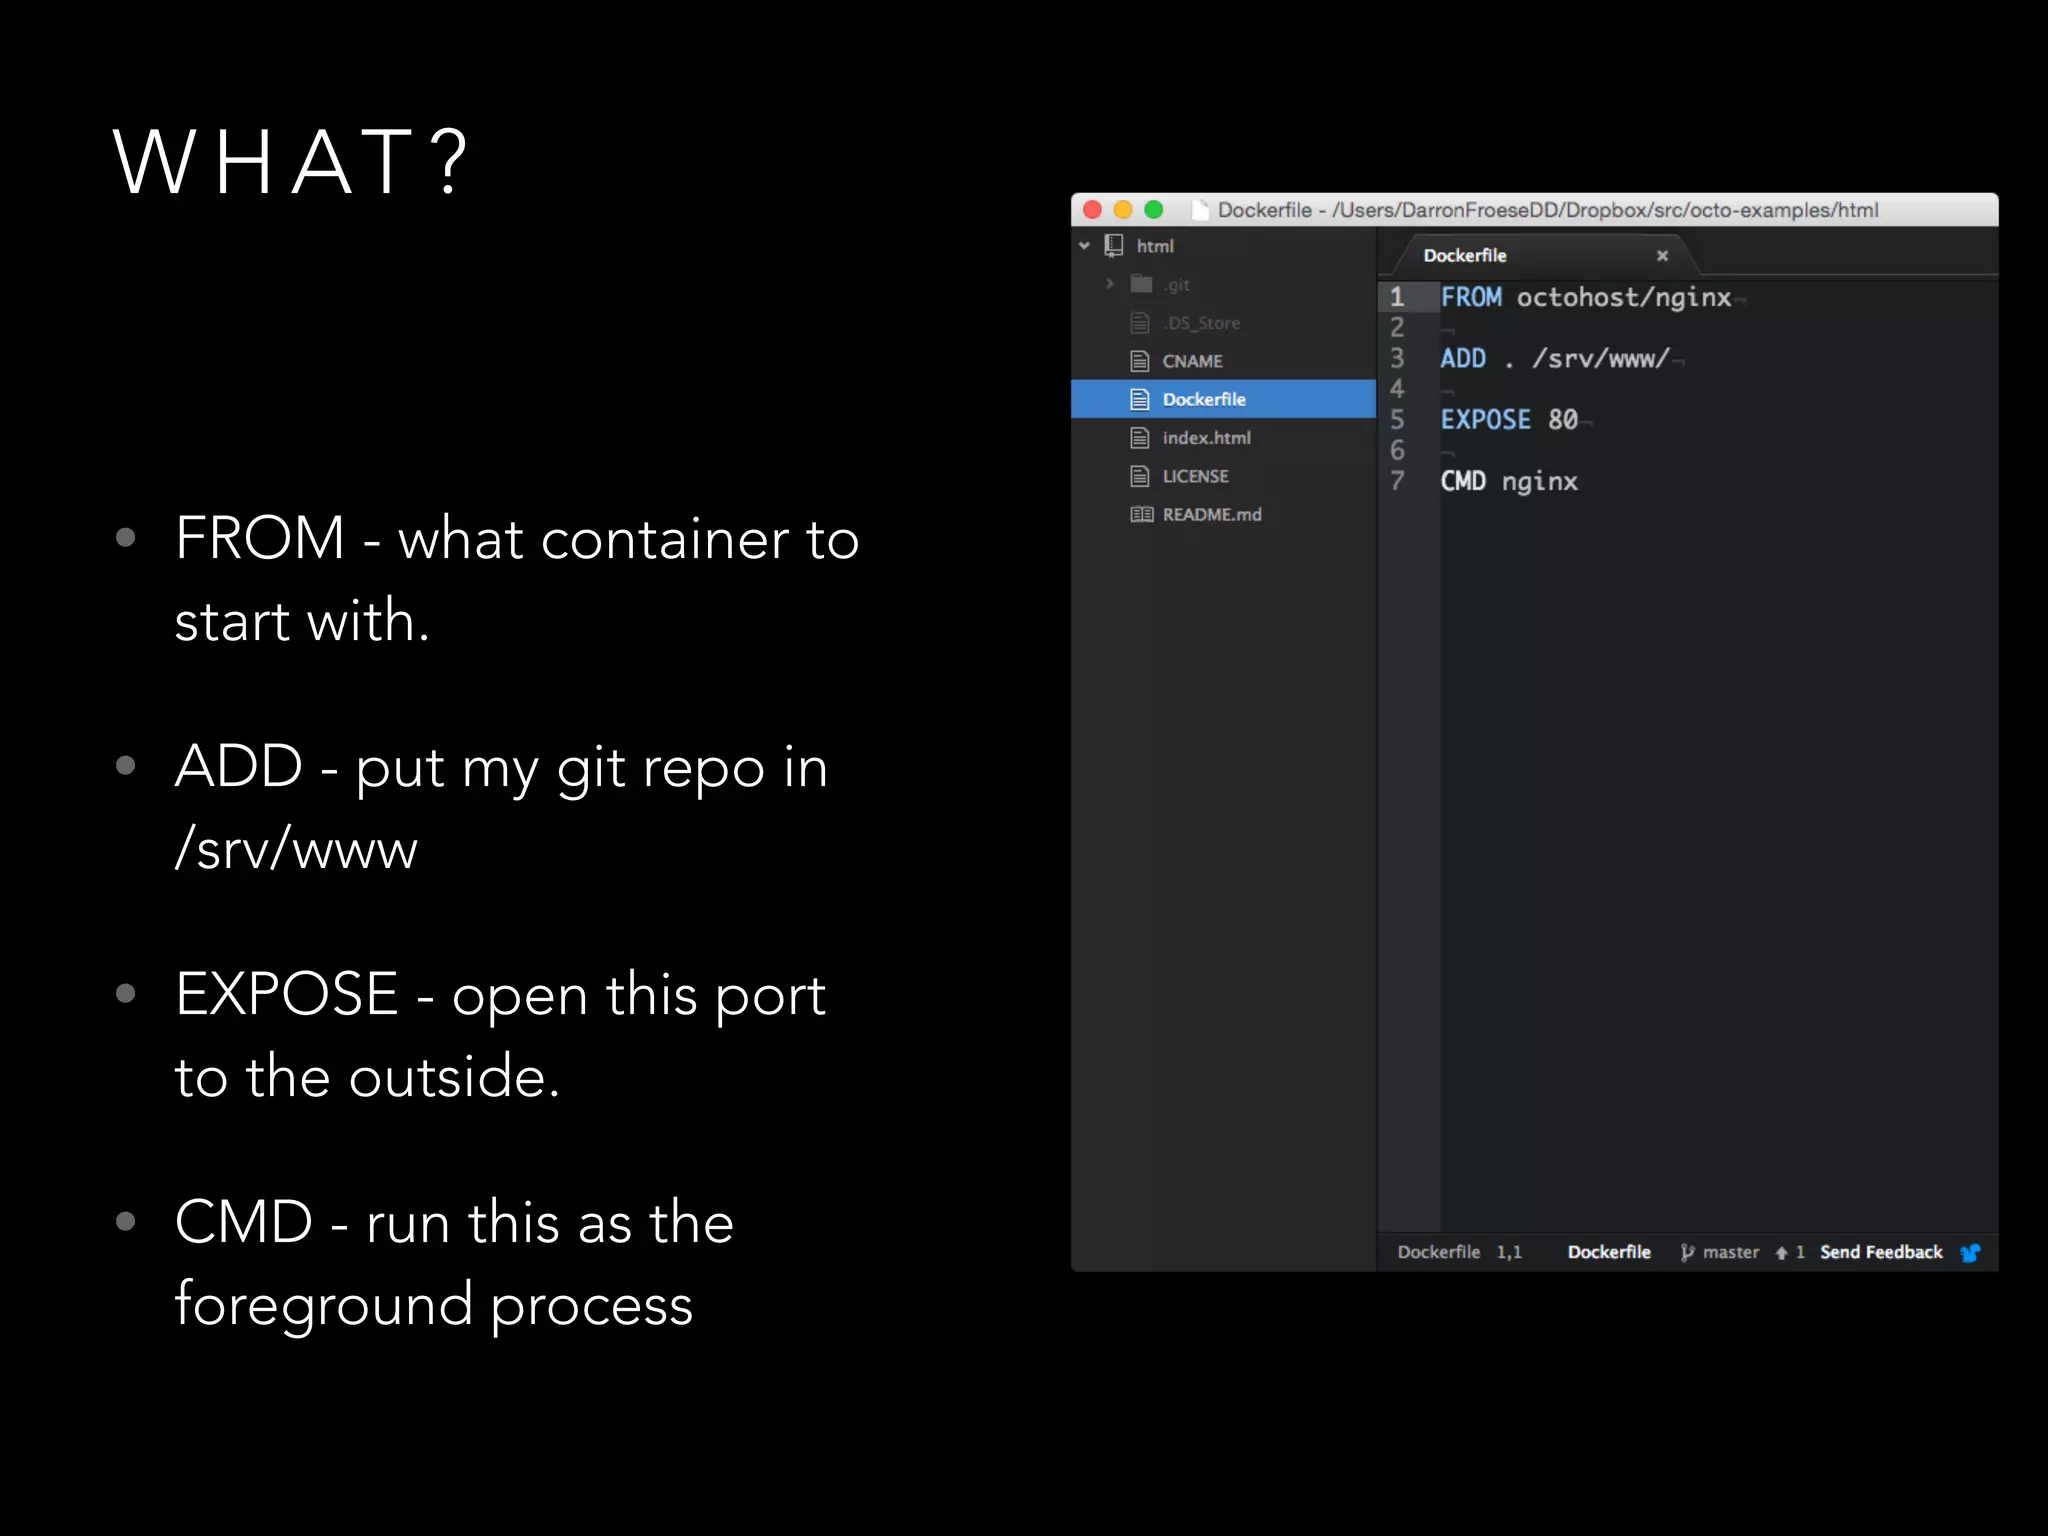The width and height of the screenshot is (2048, 1536).
Task: Click the yellow minimize window button
Action: (1123, 209)
